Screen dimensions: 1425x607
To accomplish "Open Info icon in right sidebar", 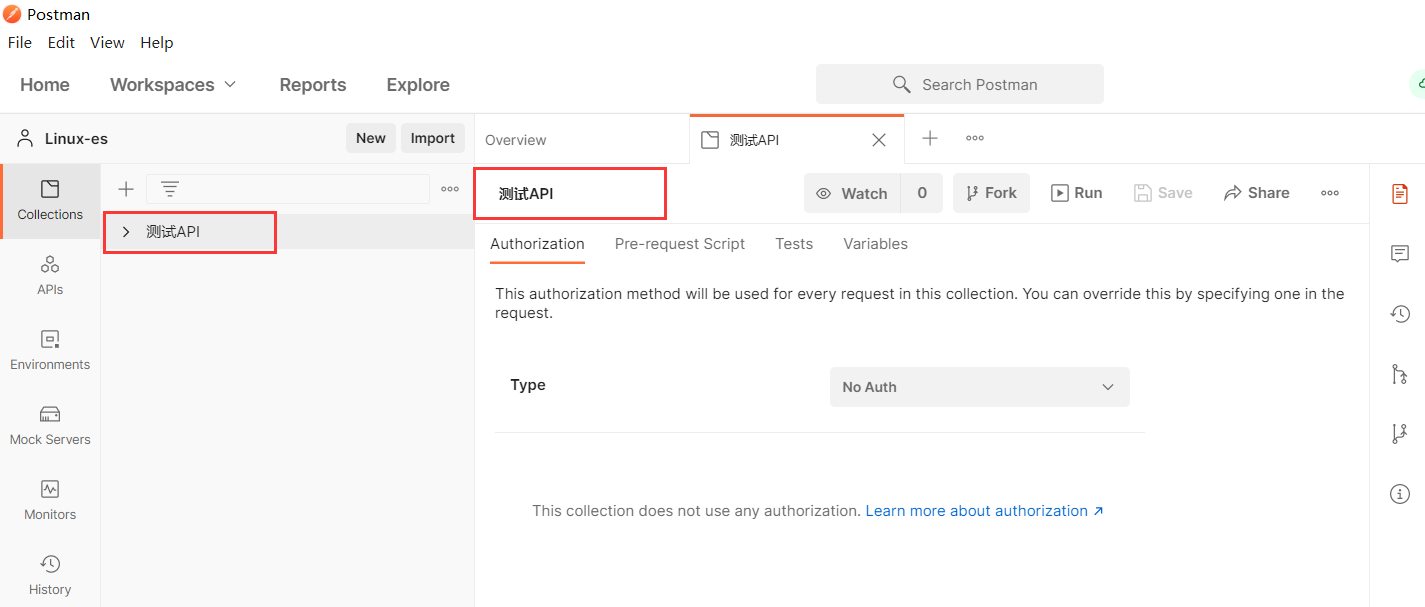I will coord(1400,494).
